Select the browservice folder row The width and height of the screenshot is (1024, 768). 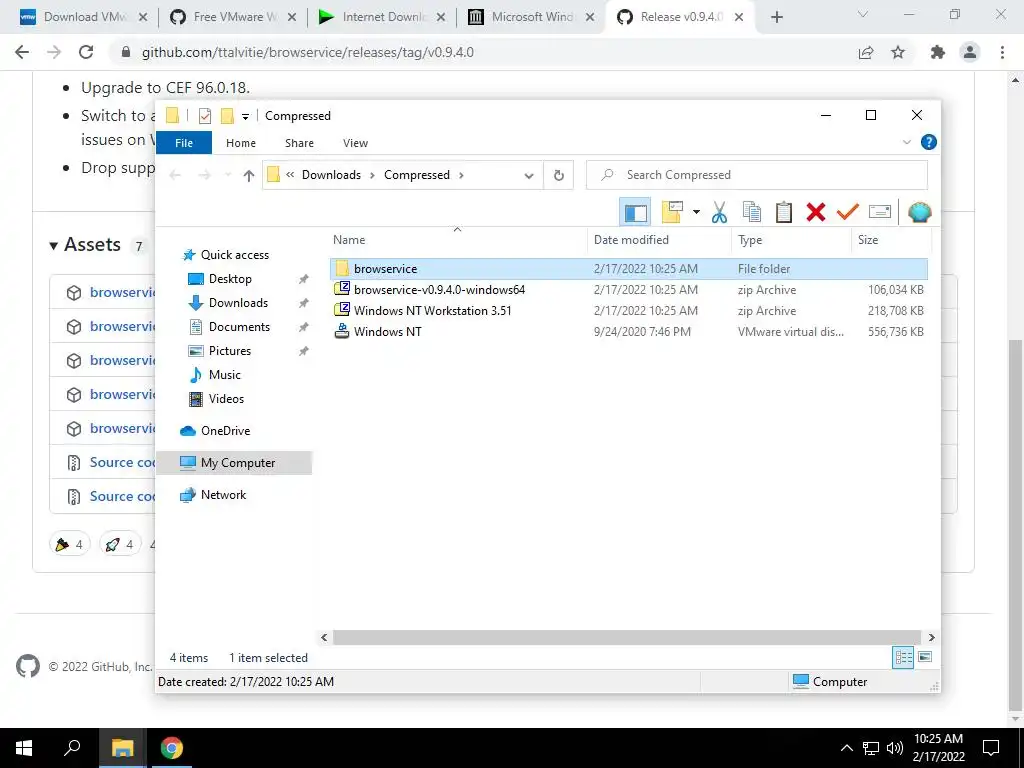(629, 269)
